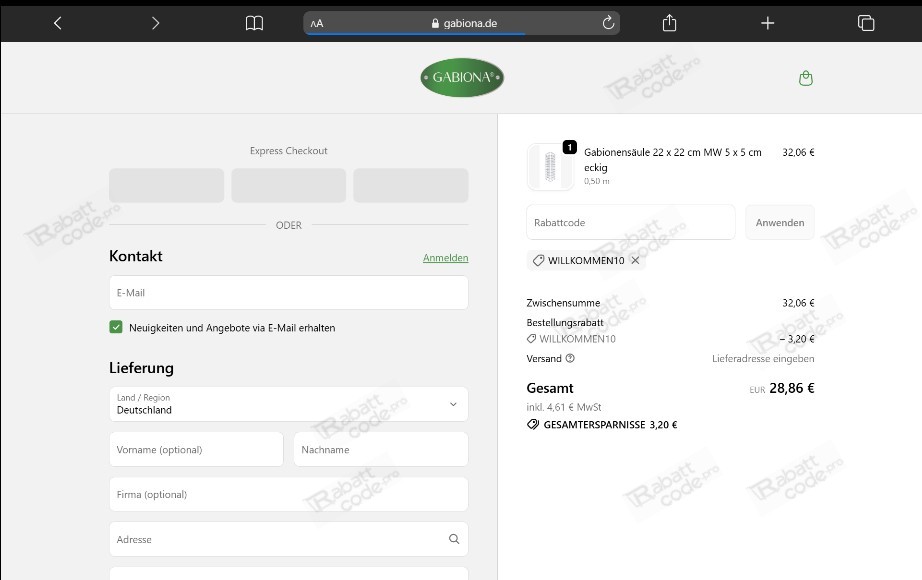
Task: Click the Lieferadresse eingeben text
Action: [763, 358]
